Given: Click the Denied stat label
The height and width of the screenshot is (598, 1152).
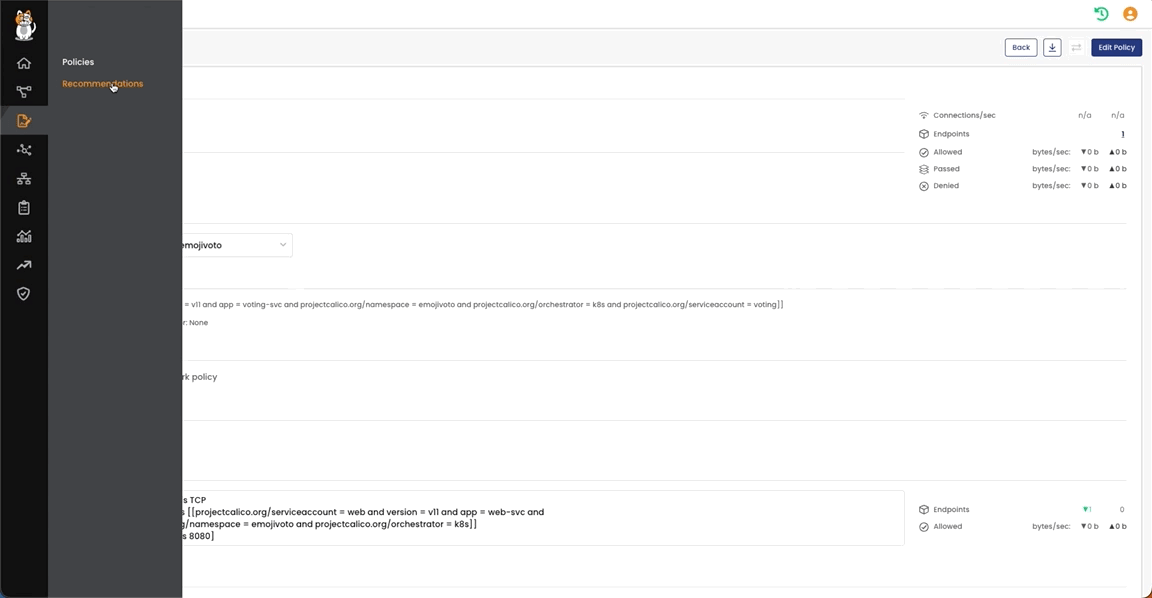Looking at the screenshot, I should pos(946,186).
